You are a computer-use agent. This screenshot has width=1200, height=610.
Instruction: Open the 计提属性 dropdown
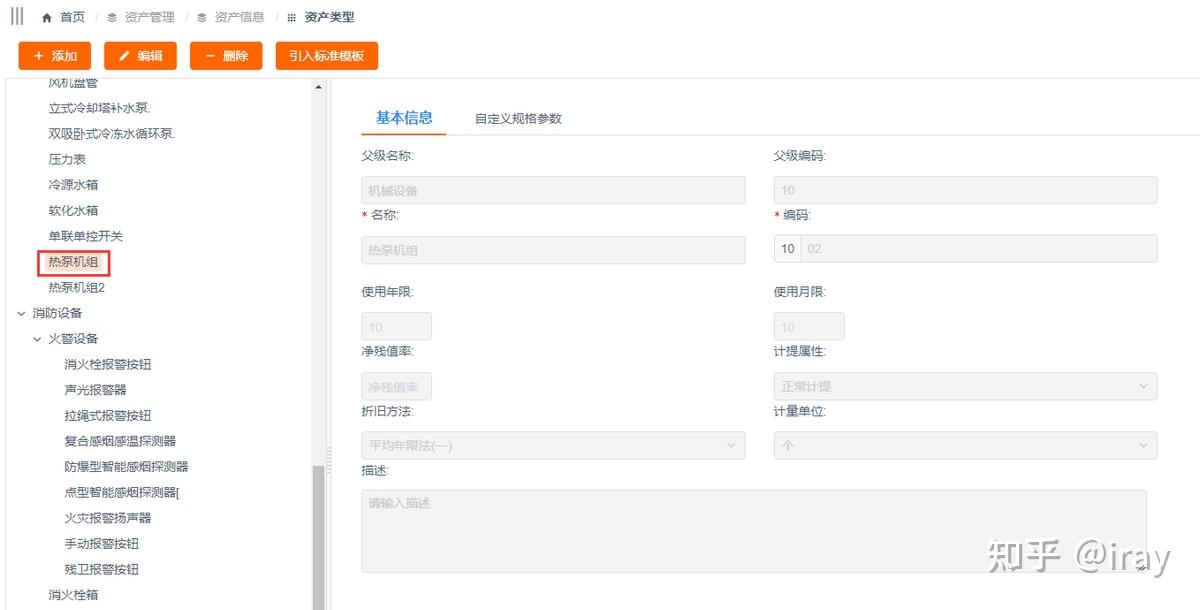(x=965, y=387)
